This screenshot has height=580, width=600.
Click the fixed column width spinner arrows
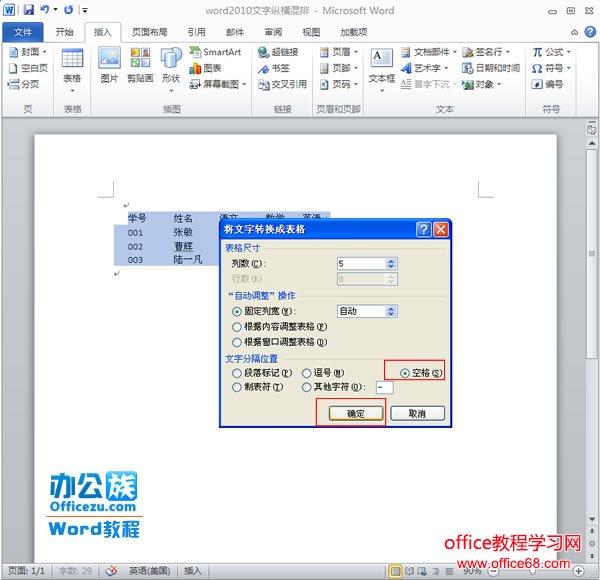click(x=391, y=311)
